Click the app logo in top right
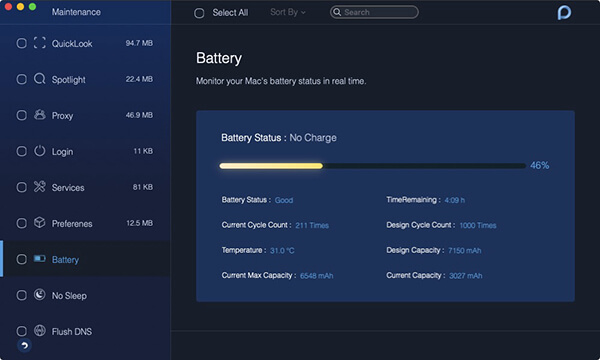Image resolution: width=600 pixels, height=360 pixels. click(564, 13)
